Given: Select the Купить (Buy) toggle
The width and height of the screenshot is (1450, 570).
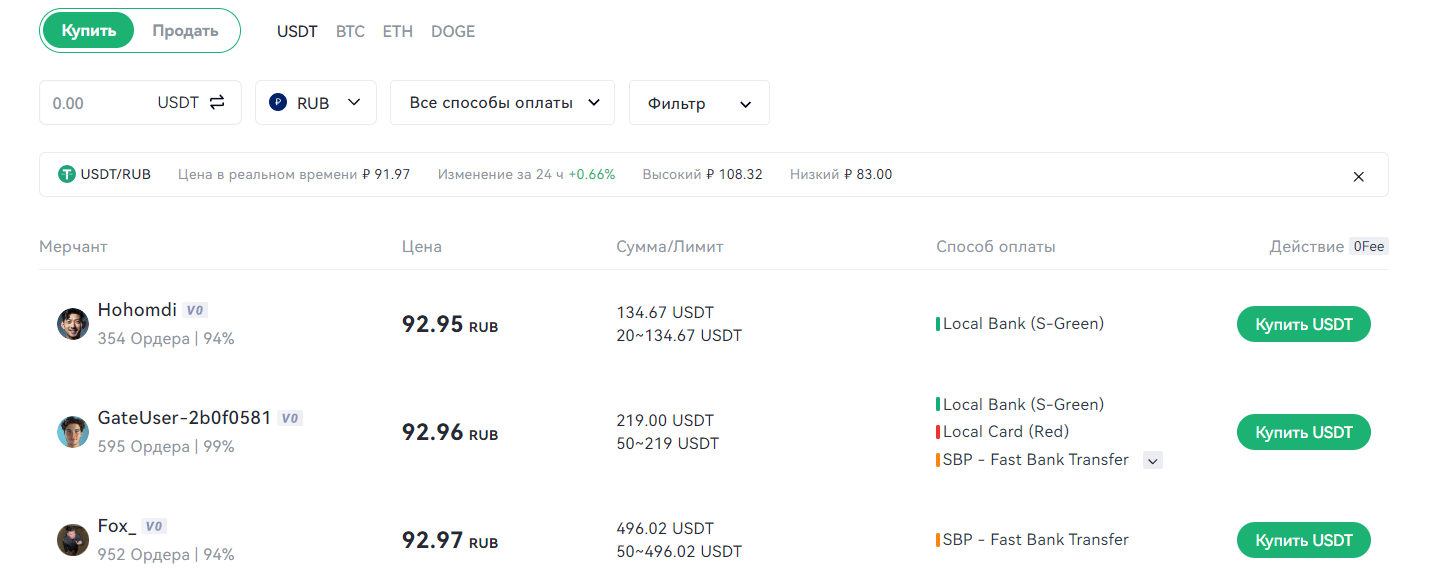Looking at the screenshot, I should tap(88, 30).
